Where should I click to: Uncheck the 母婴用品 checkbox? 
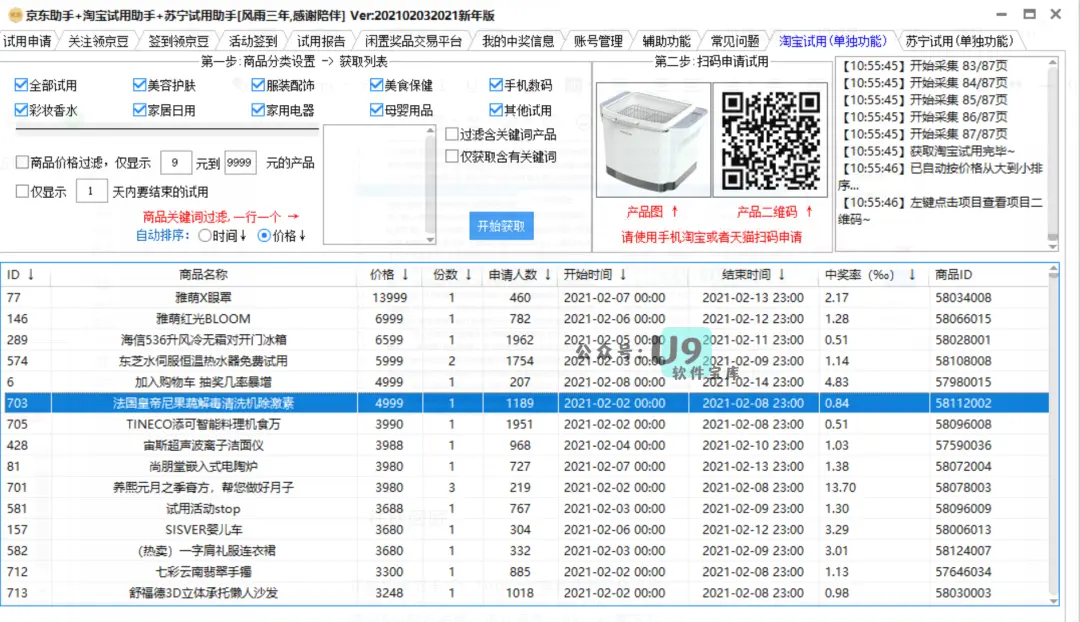(376, 110)
